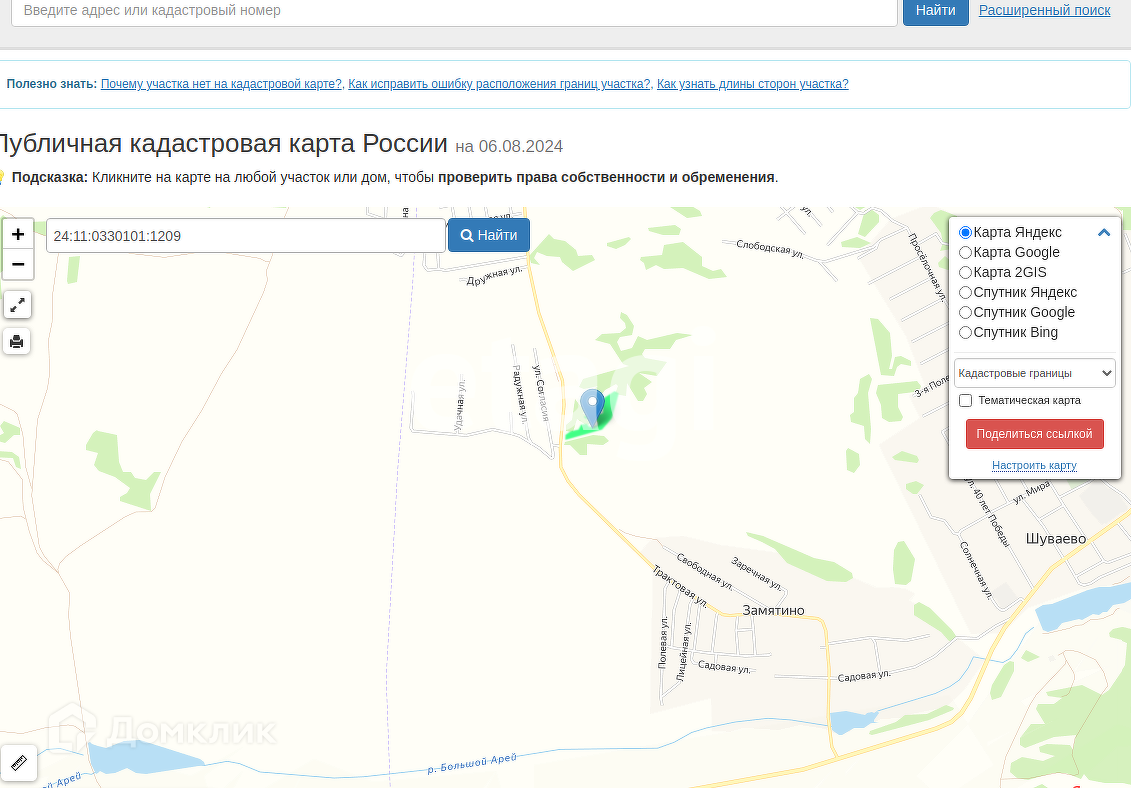Click Солнечная ул. street label
Viewport: 1131px width, 788px height.
tap(976, 570)
